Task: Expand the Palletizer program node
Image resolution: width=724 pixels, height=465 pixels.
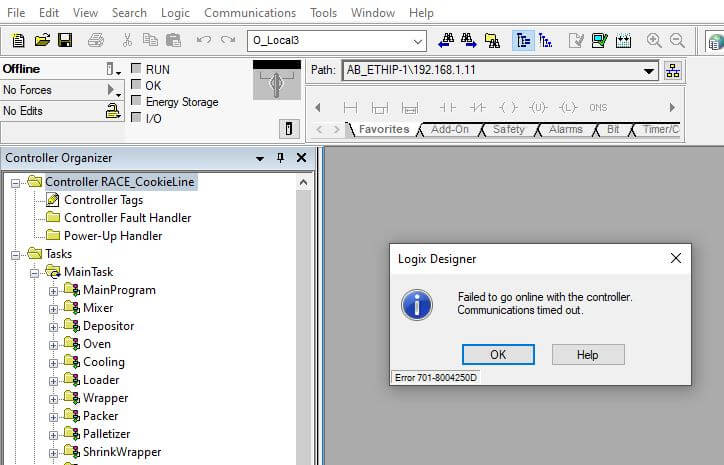Action: click(x=53, y=435)
